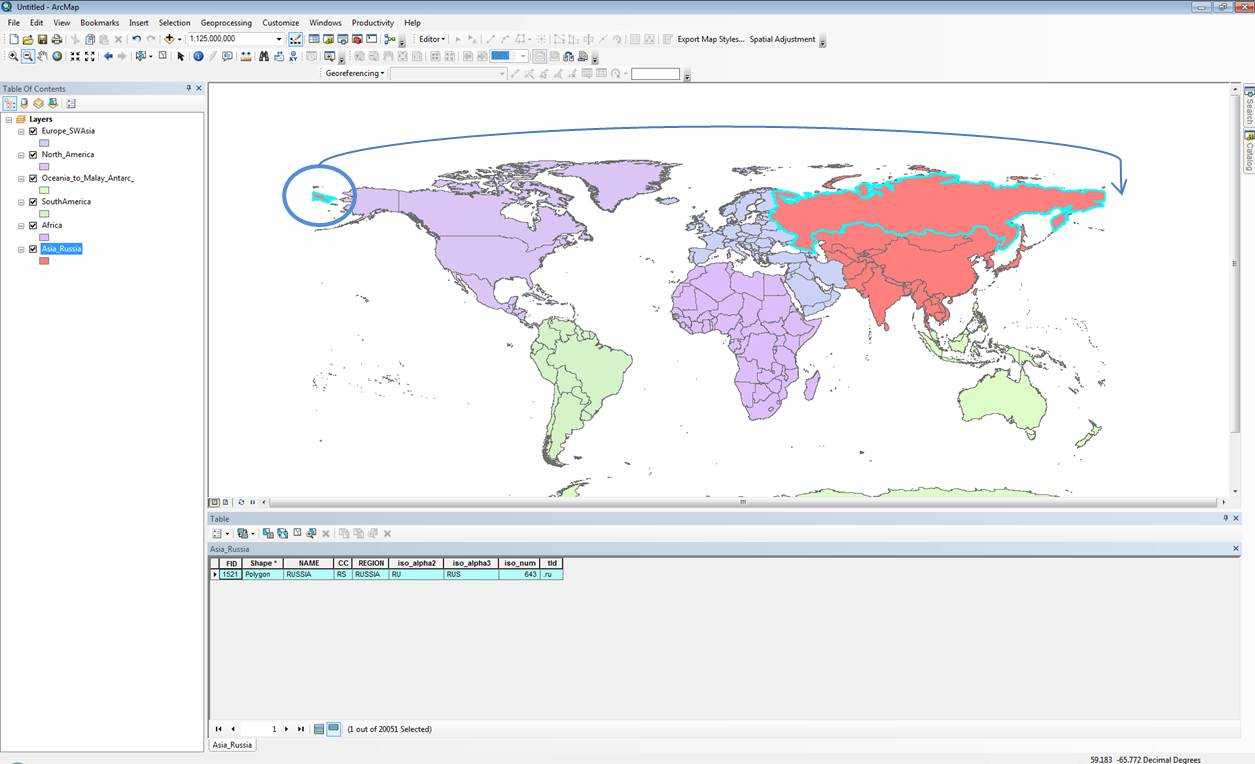Image resolution: width=1255 pixels, height=764 pixels.
Task: Click Show selected records button in table
Action: 334,729
